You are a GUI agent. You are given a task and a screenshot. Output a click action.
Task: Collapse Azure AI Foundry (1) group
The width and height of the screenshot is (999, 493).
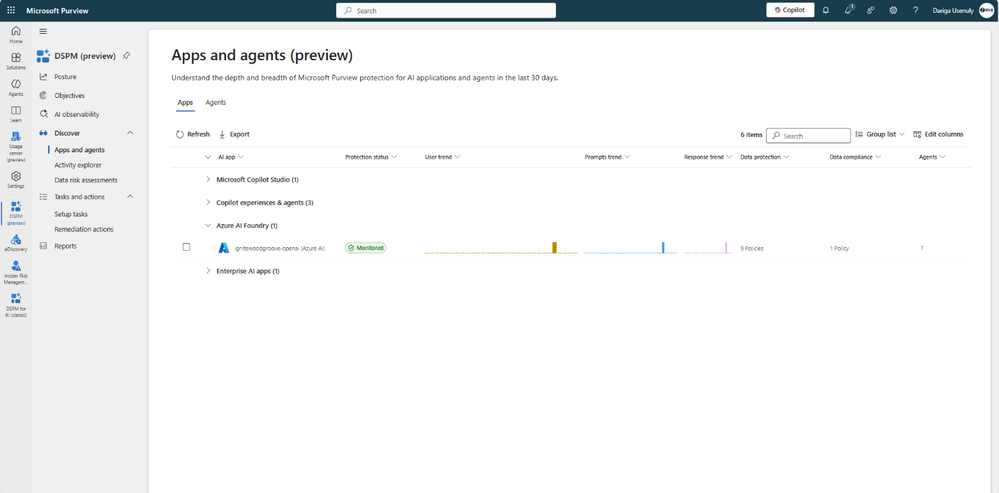point(208,225)
